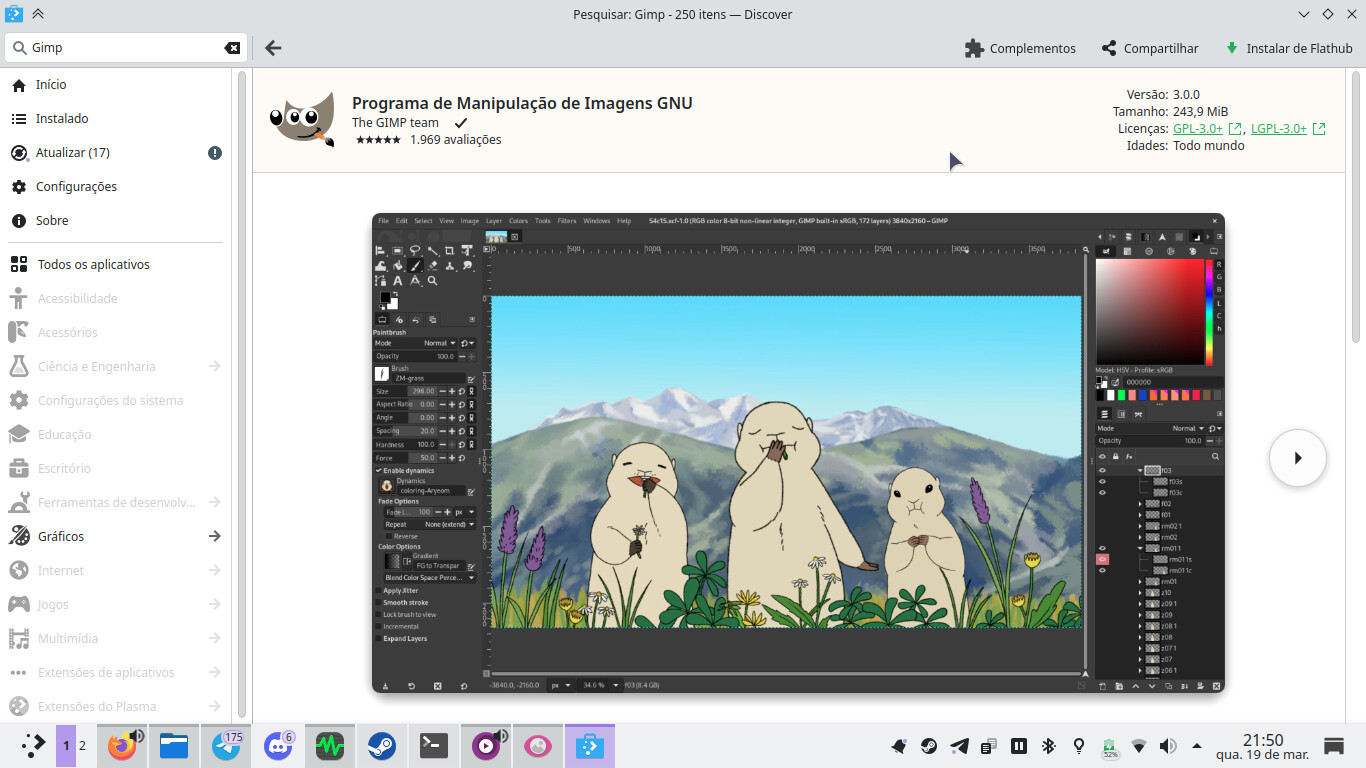Go to Início in the sidebar
This screenshot has width=1366, height=768.
click(115, 85)
